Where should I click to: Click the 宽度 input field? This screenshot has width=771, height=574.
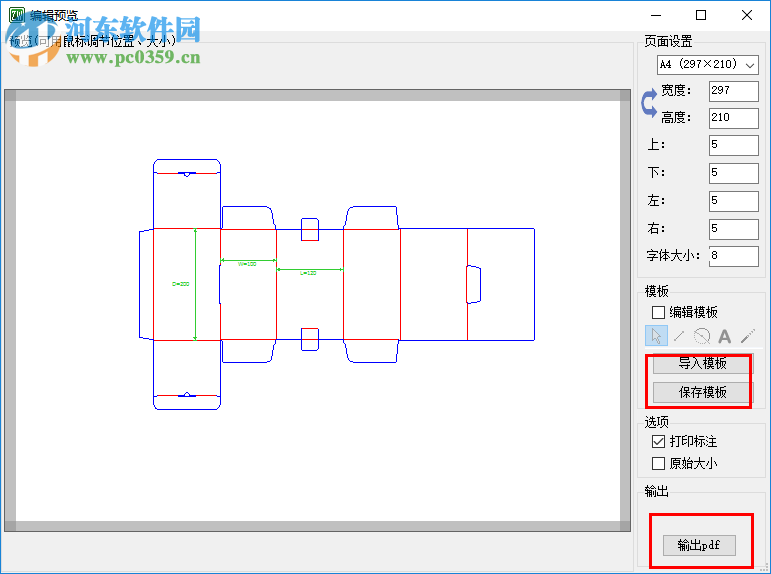pos(734,91)
